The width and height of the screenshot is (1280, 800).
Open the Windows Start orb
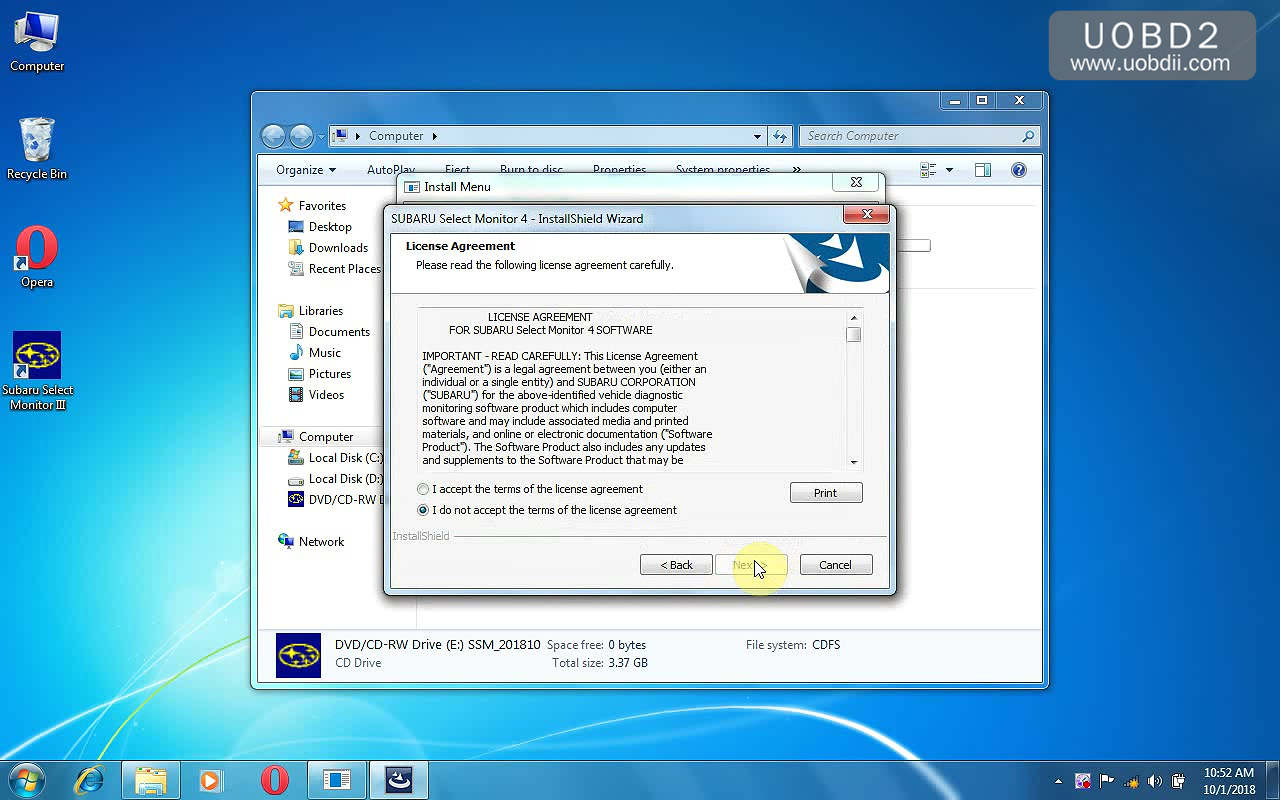pos(26,780)
